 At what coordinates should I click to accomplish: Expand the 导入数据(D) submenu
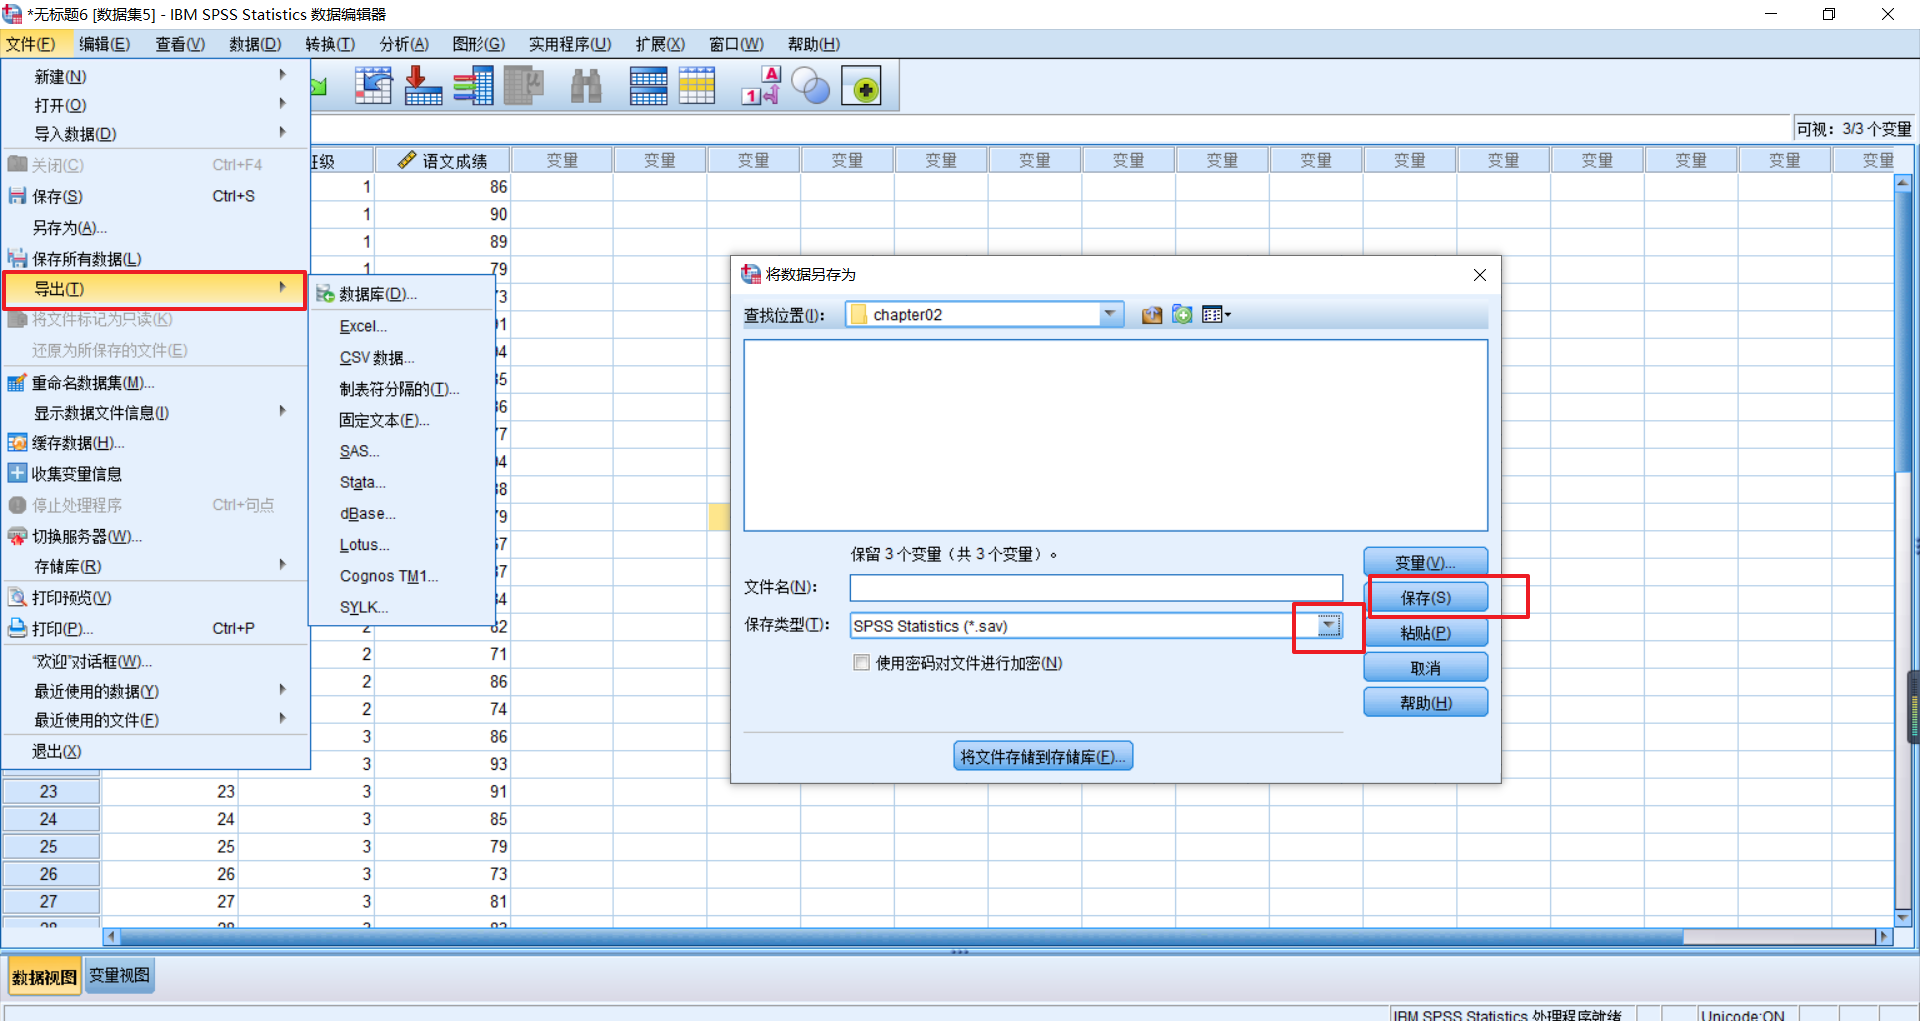[x=154, y=134]
